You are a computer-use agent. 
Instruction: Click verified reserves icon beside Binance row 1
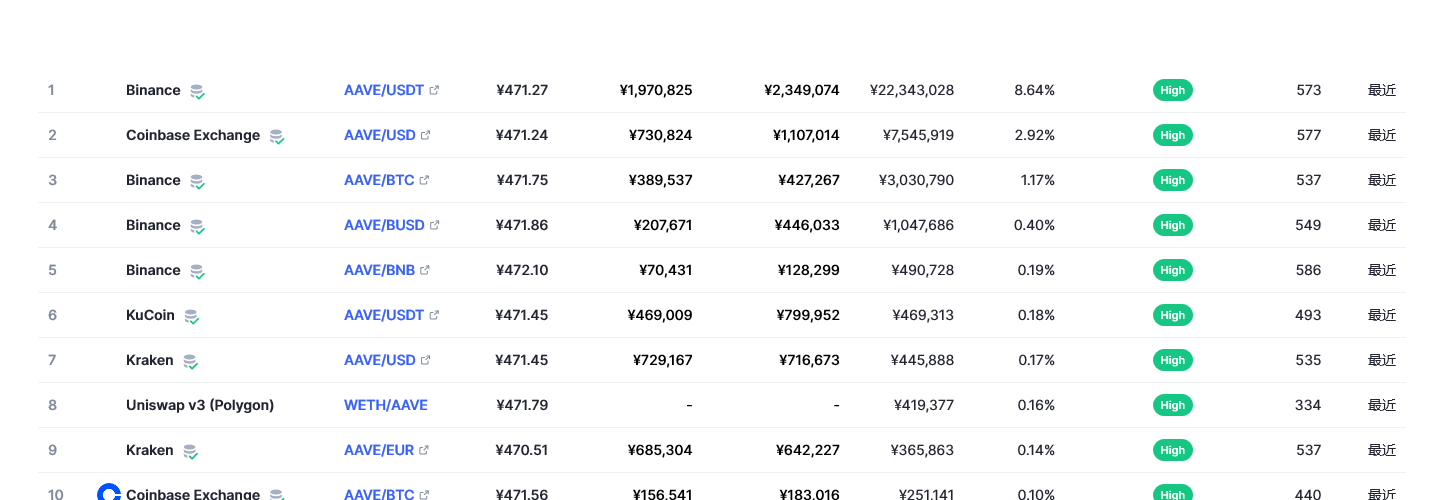[x=198, y=91]
